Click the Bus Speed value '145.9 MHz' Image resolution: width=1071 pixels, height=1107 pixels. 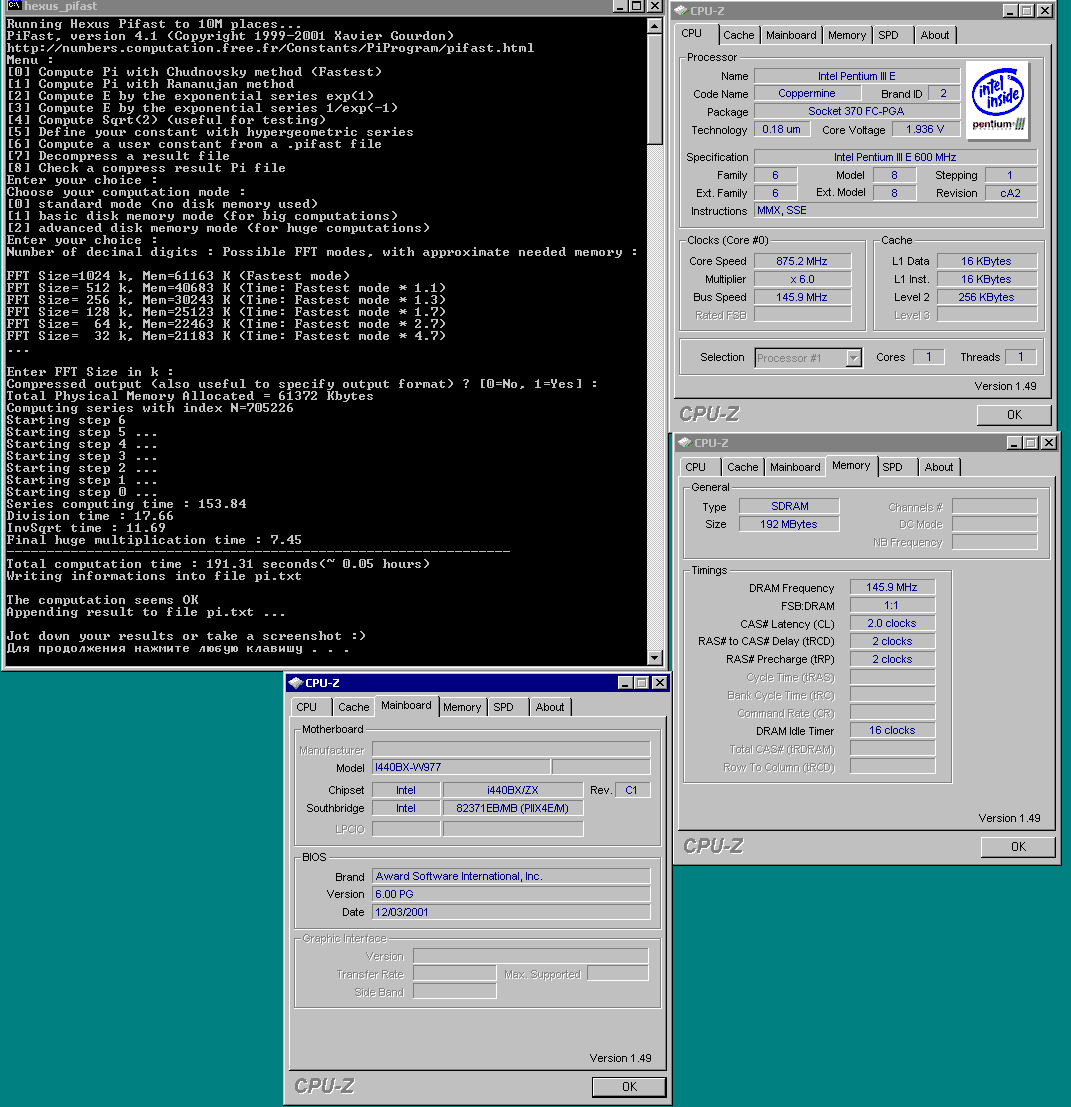click(803, 297)
